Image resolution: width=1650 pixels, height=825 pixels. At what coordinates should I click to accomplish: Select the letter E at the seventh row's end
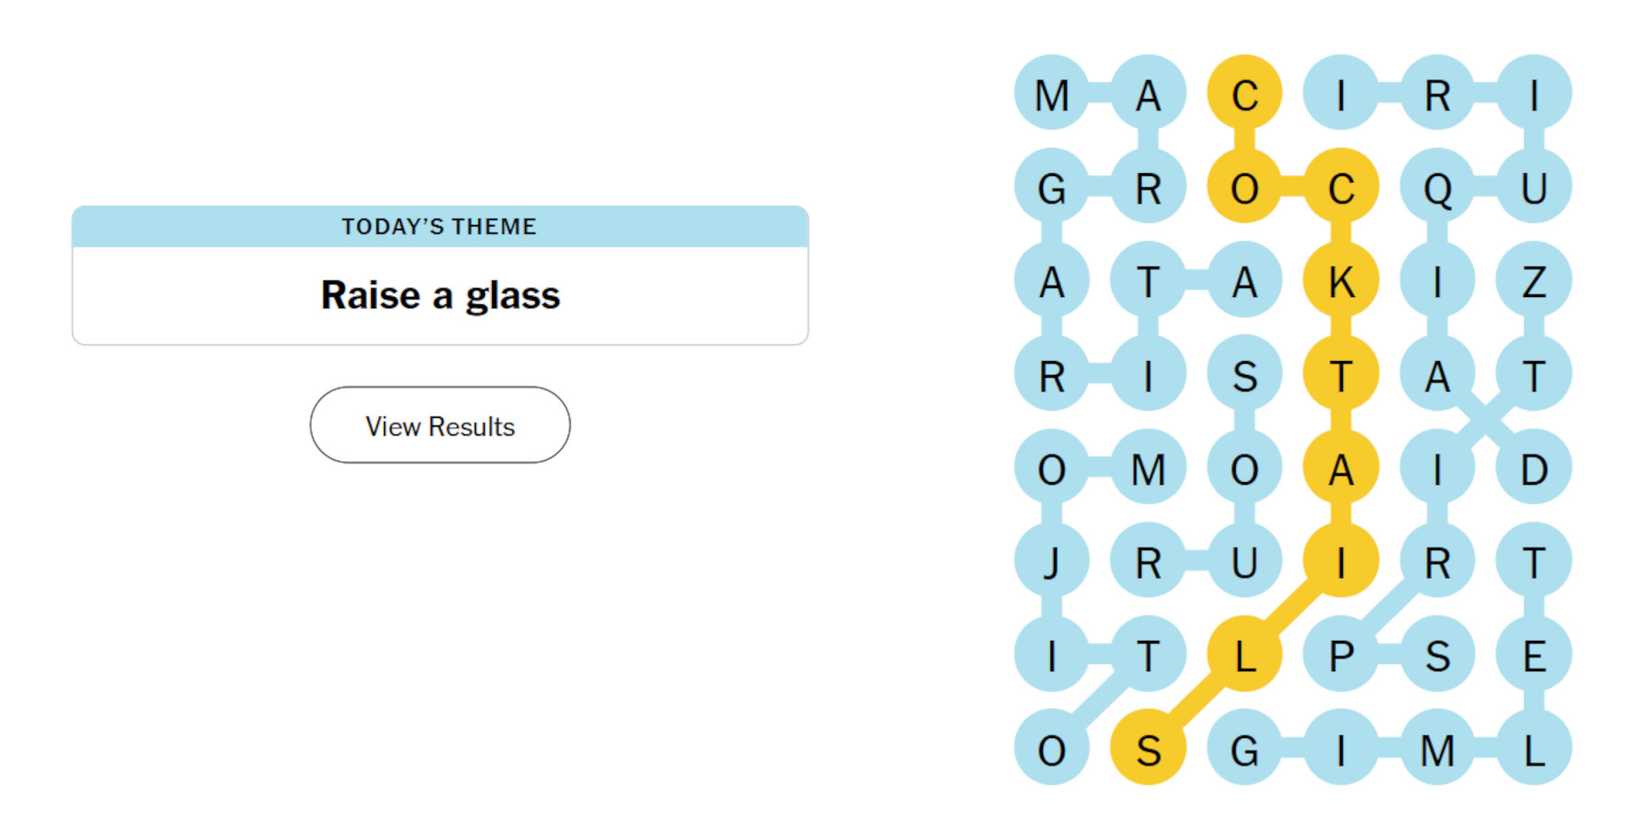click(1533, 654)
